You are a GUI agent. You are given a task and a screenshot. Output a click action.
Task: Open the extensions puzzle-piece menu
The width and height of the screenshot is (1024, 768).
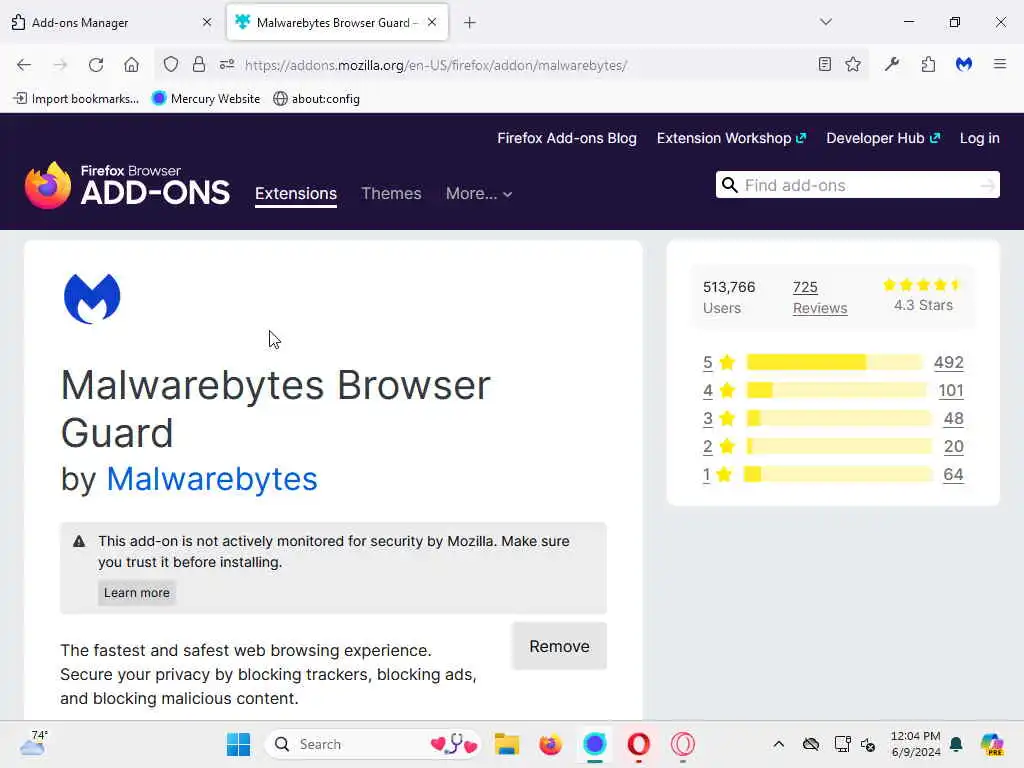tap(928, 64)
